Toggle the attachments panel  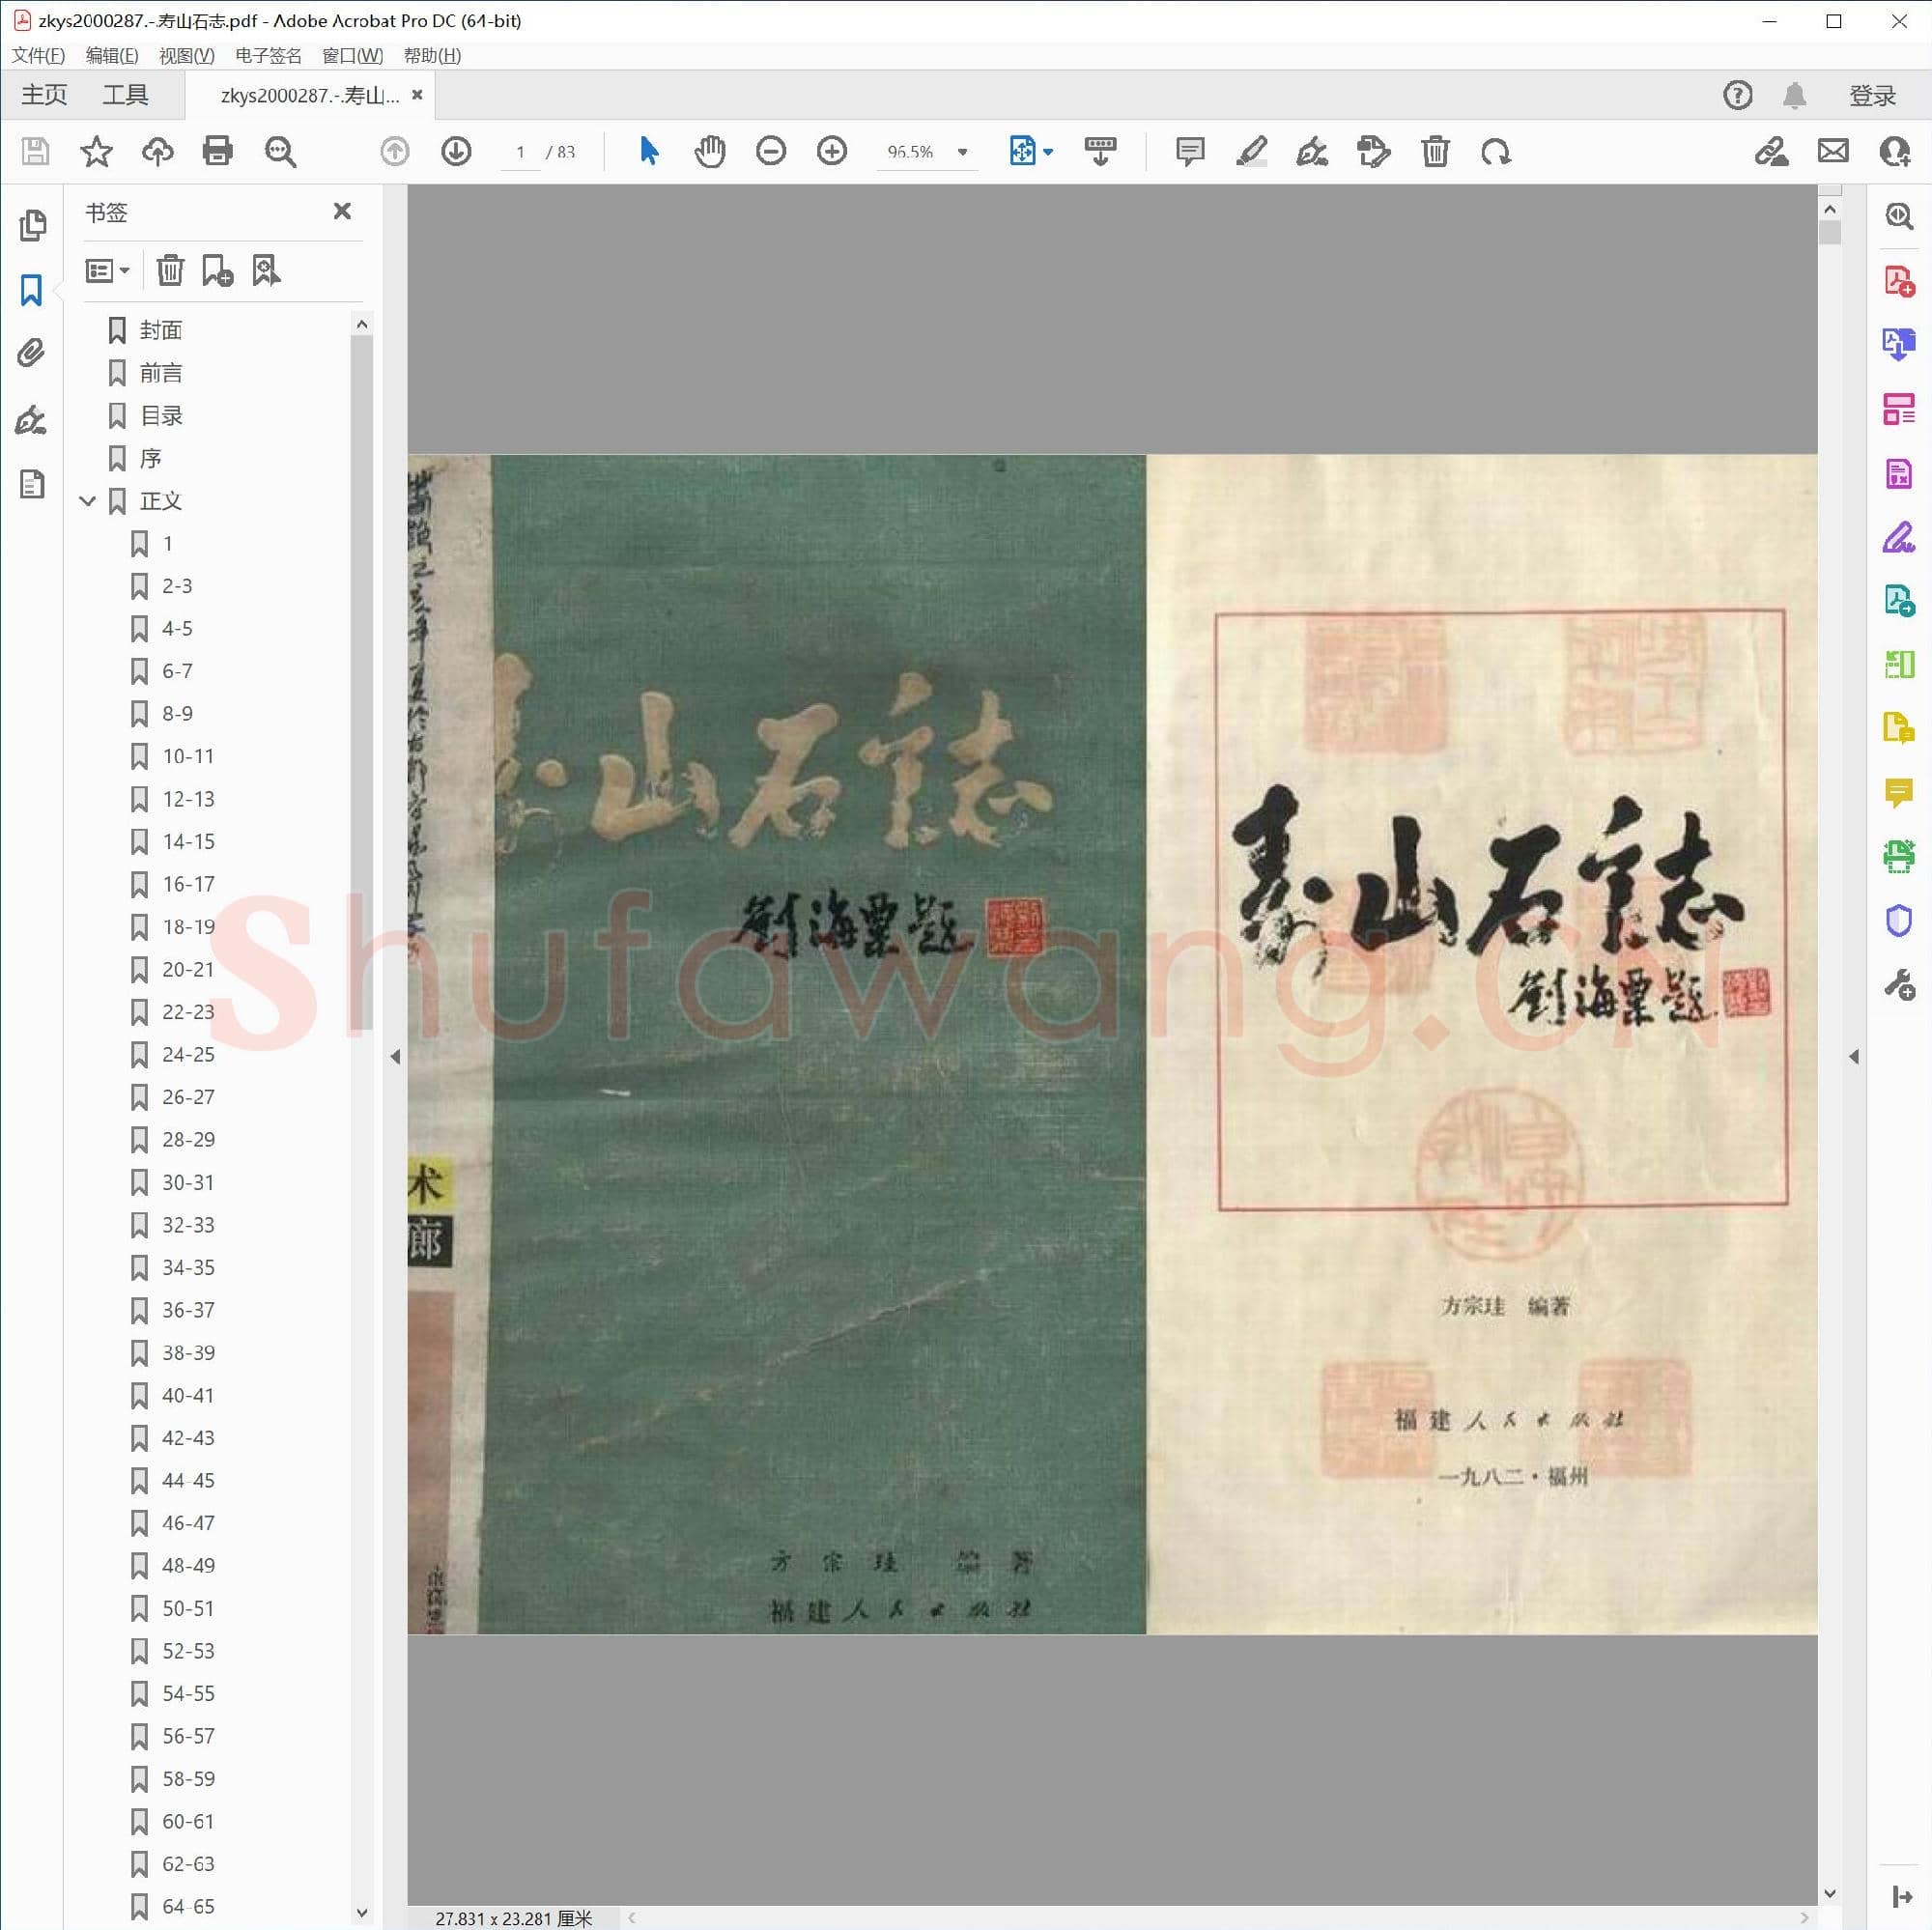point(33,353)
